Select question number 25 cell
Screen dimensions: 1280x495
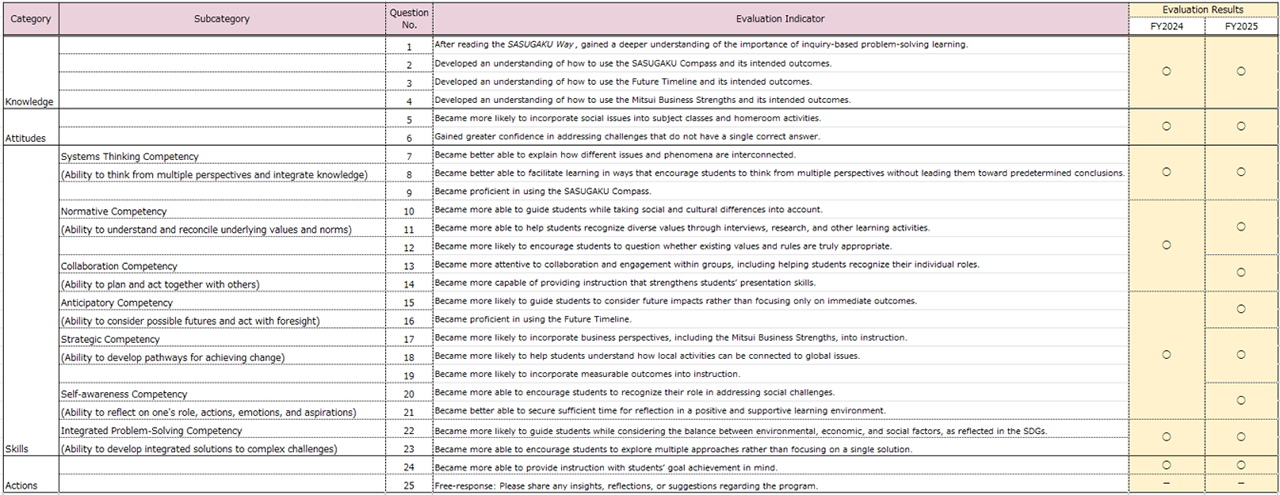click(408, 486)
